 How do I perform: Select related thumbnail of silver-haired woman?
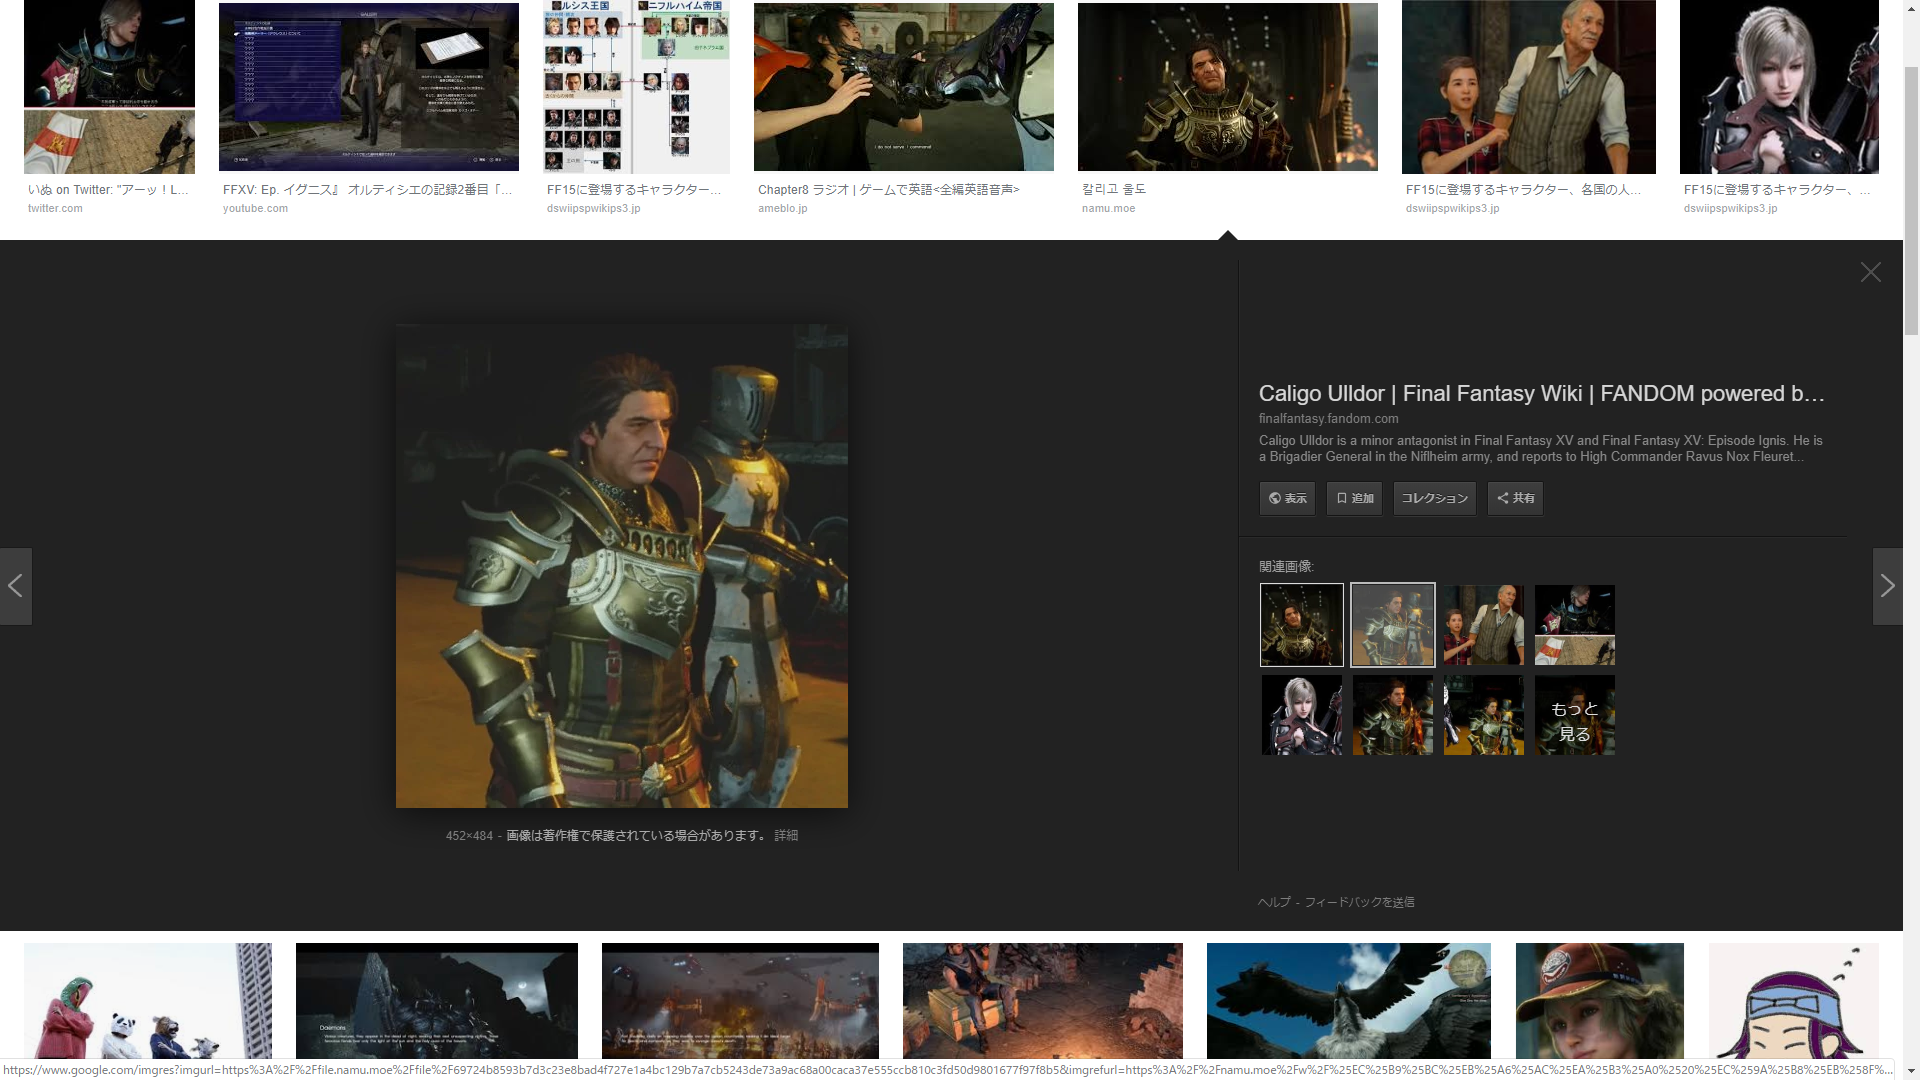pyautogui.click(x=1301, y=716)
